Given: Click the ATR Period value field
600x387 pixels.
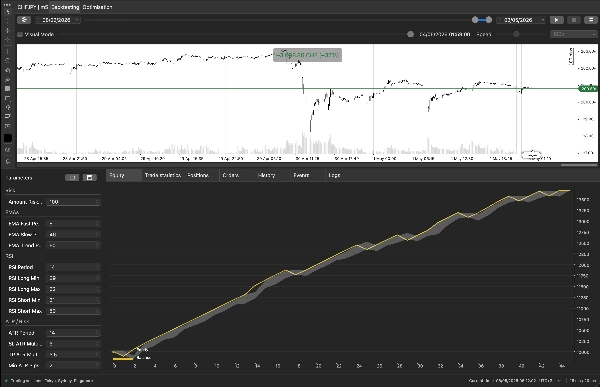Looking at the screenshot, I should 73,333.
